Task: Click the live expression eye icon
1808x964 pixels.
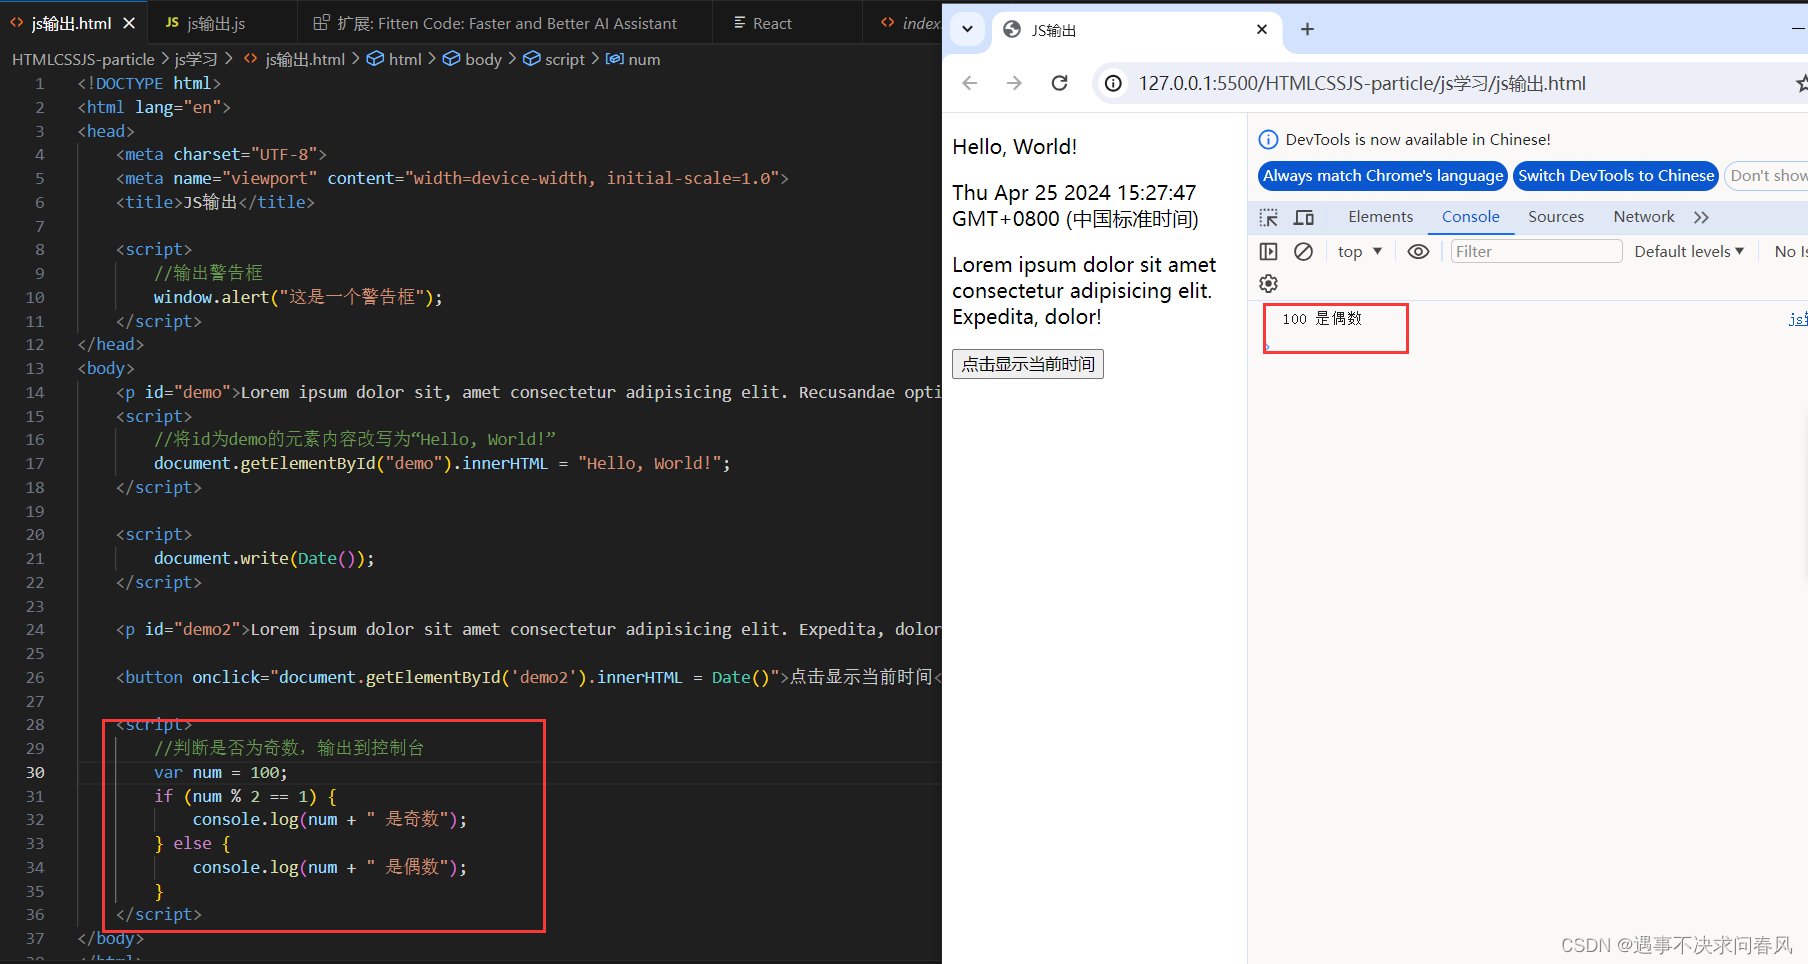Action: coord(1418,252)
